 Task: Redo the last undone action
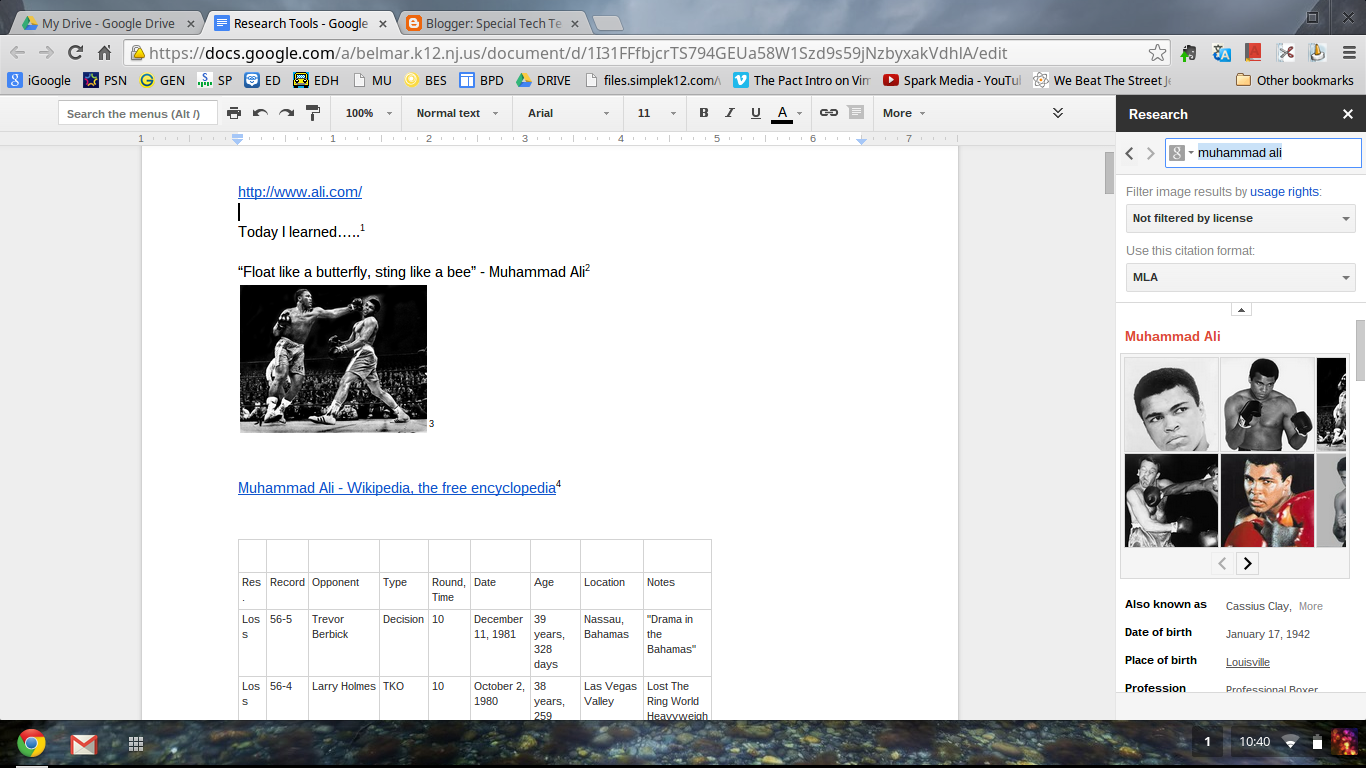coord(286,113)
